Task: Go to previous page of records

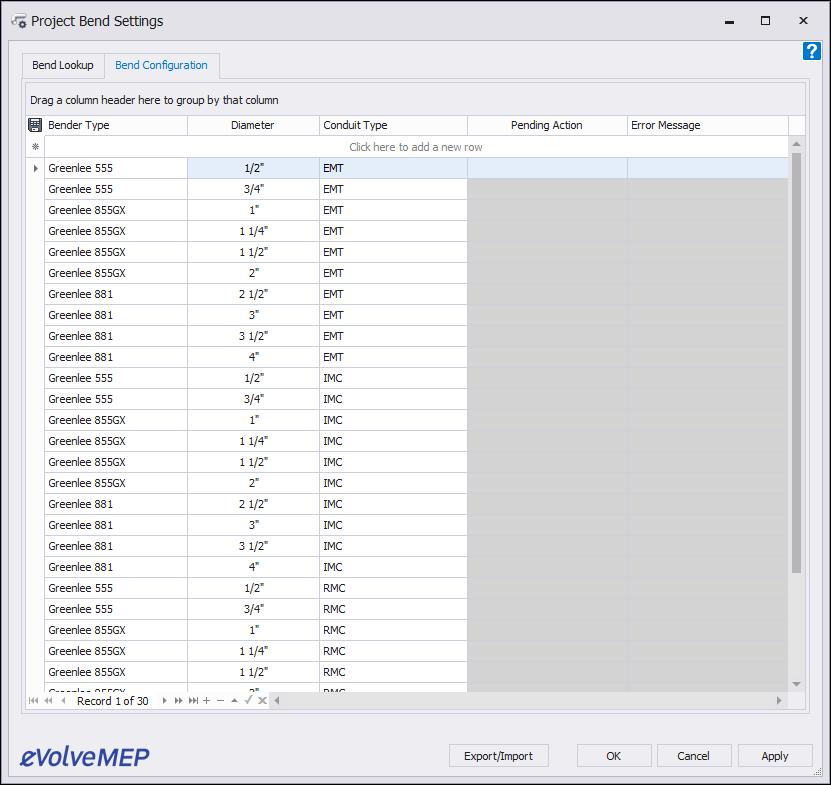Action: (x=48, y=701)
